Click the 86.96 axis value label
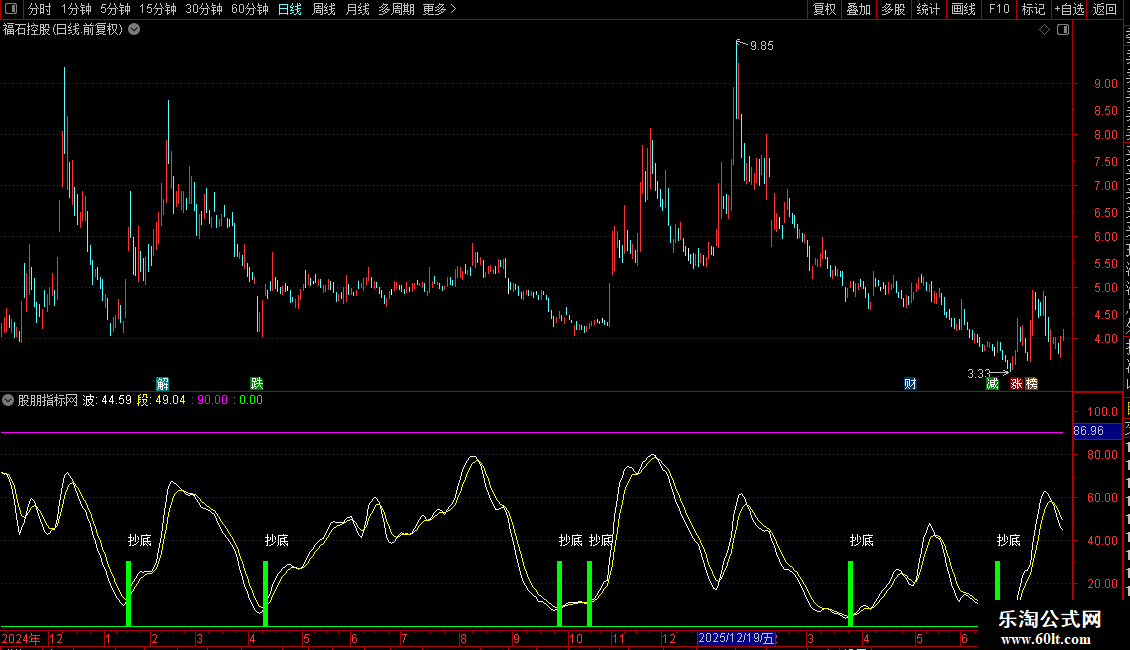Image resolution: width=1130 pixels, height=650 pixels. [1097, 431]
